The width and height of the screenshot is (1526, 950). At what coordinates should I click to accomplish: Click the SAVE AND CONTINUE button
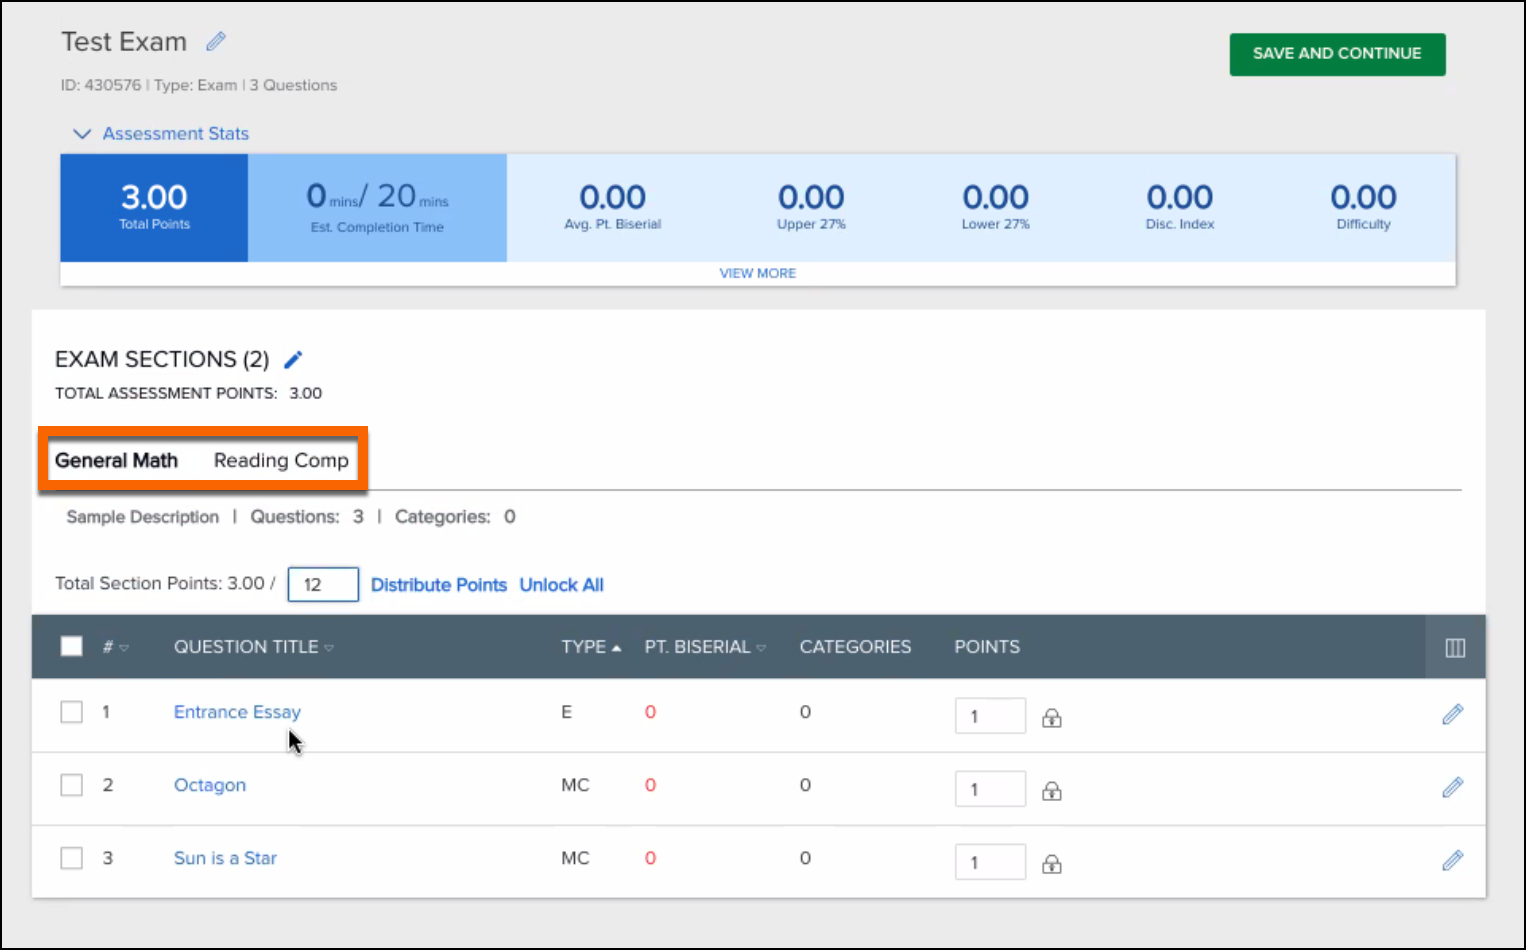coord(1337,54)
